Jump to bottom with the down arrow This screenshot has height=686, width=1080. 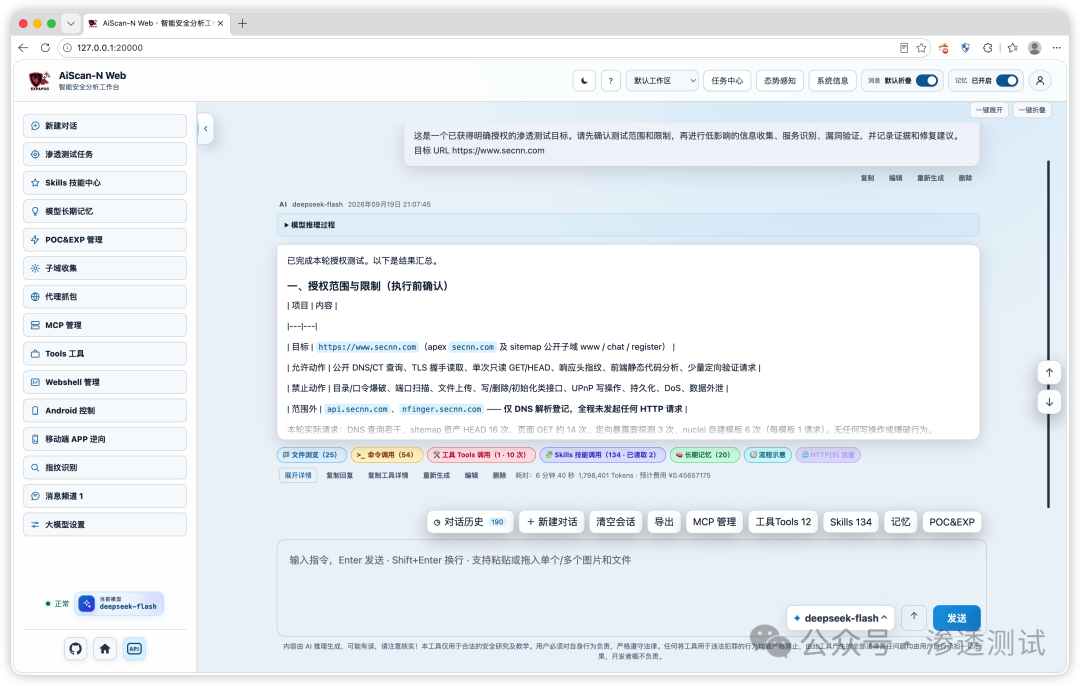1049,402
